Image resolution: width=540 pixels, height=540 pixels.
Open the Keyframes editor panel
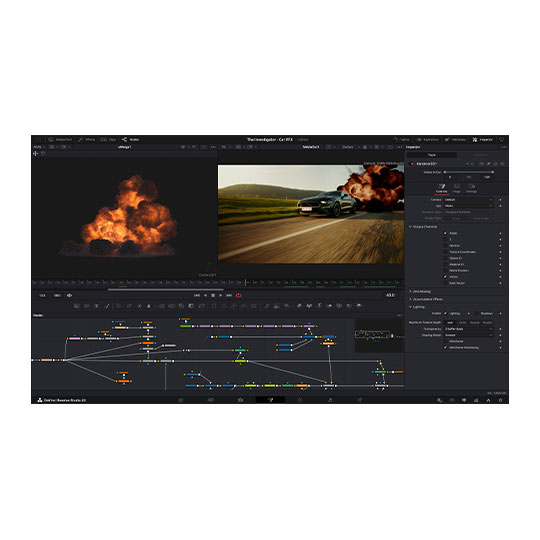pyautogui.click(x=427, y=139)
